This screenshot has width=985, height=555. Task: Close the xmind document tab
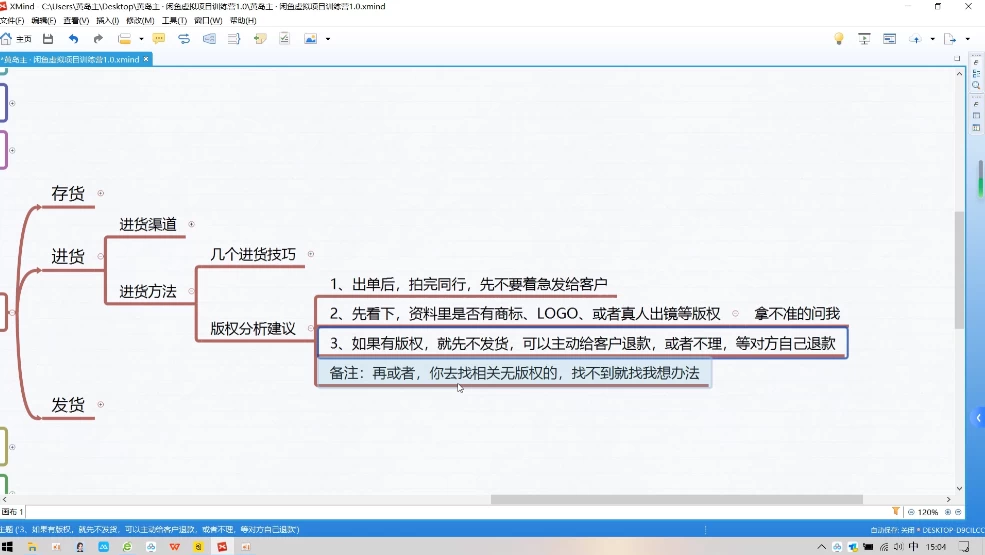(146, 59)
